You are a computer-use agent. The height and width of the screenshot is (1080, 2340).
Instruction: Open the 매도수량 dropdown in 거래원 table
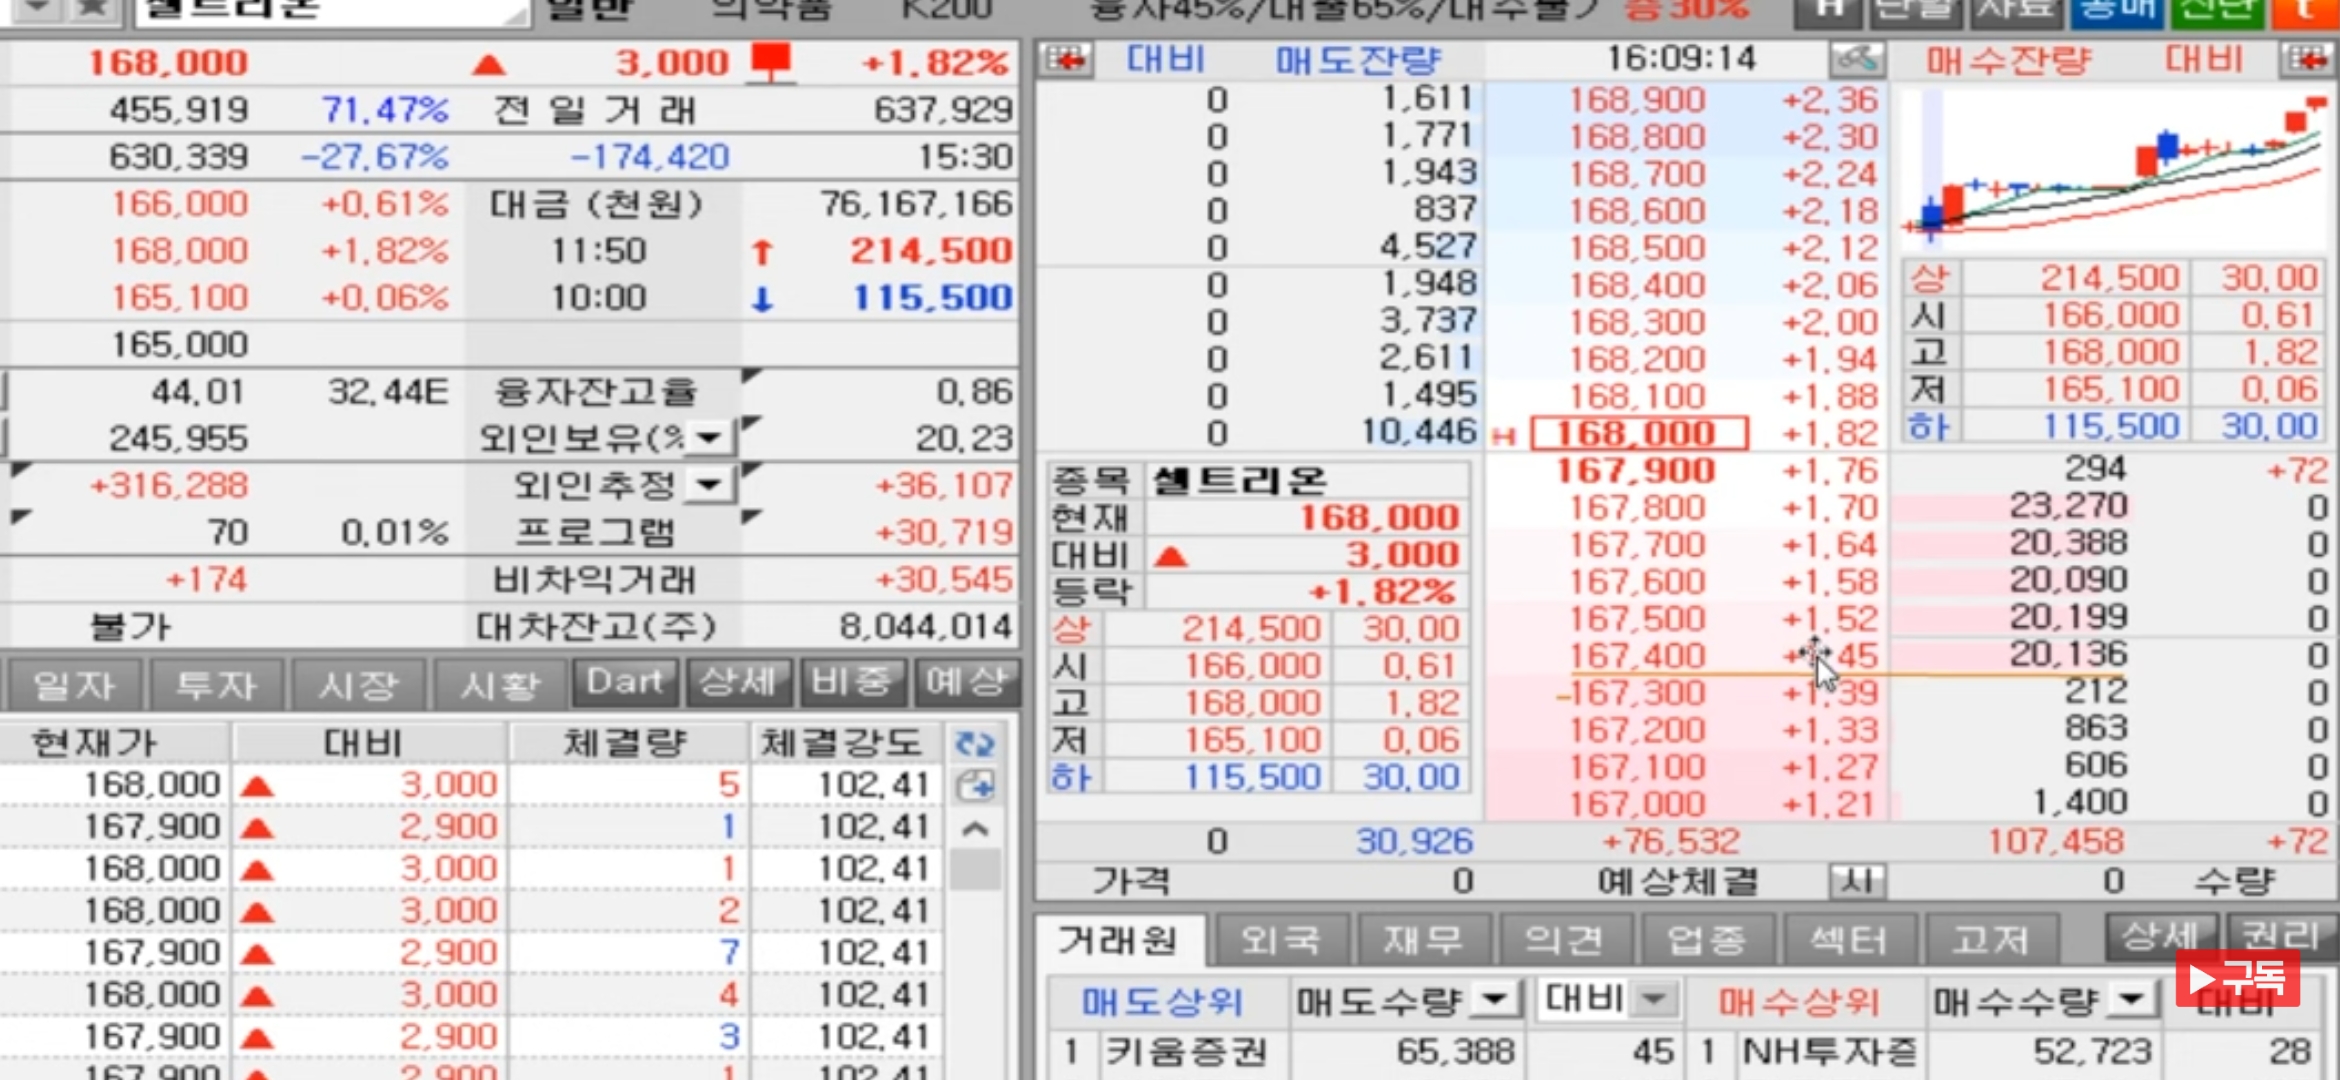pos(1495,999)
